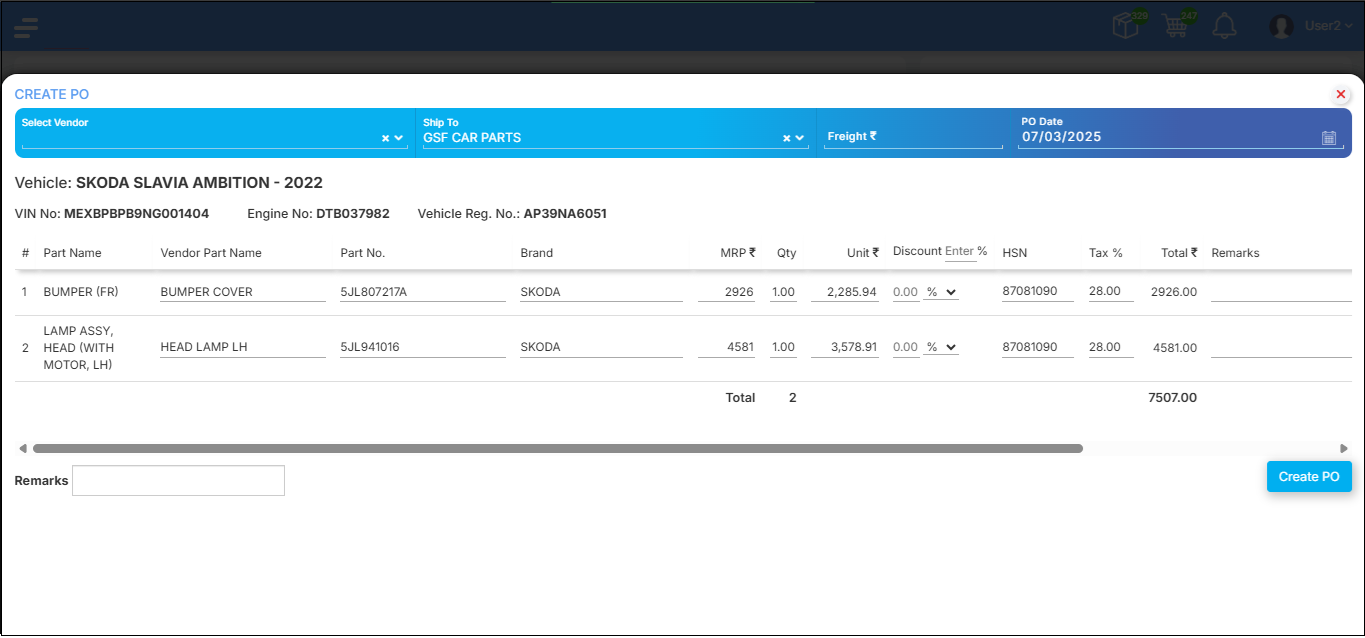Click the scrollbar left arrow
The height and width of the screenshot is (638, 1365).
[x=22, y=449]
